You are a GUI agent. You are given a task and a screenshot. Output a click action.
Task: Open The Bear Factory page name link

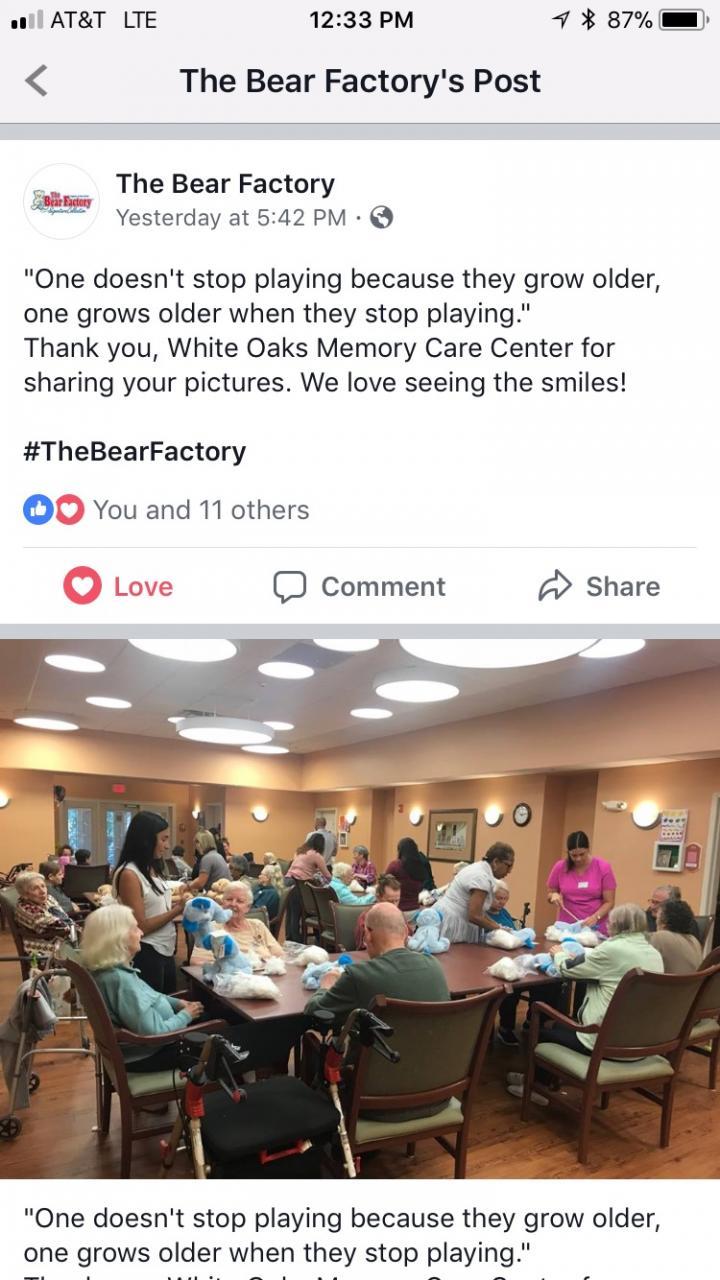(225, 184)
